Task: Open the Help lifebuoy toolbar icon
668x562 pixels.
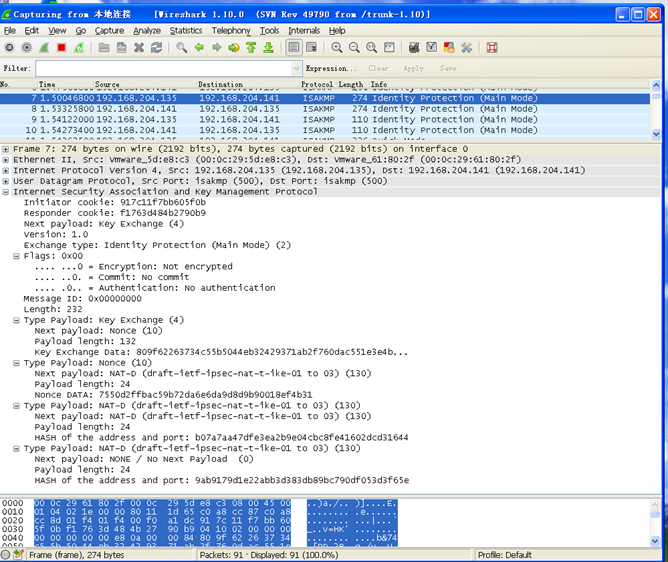Action: 492,47
